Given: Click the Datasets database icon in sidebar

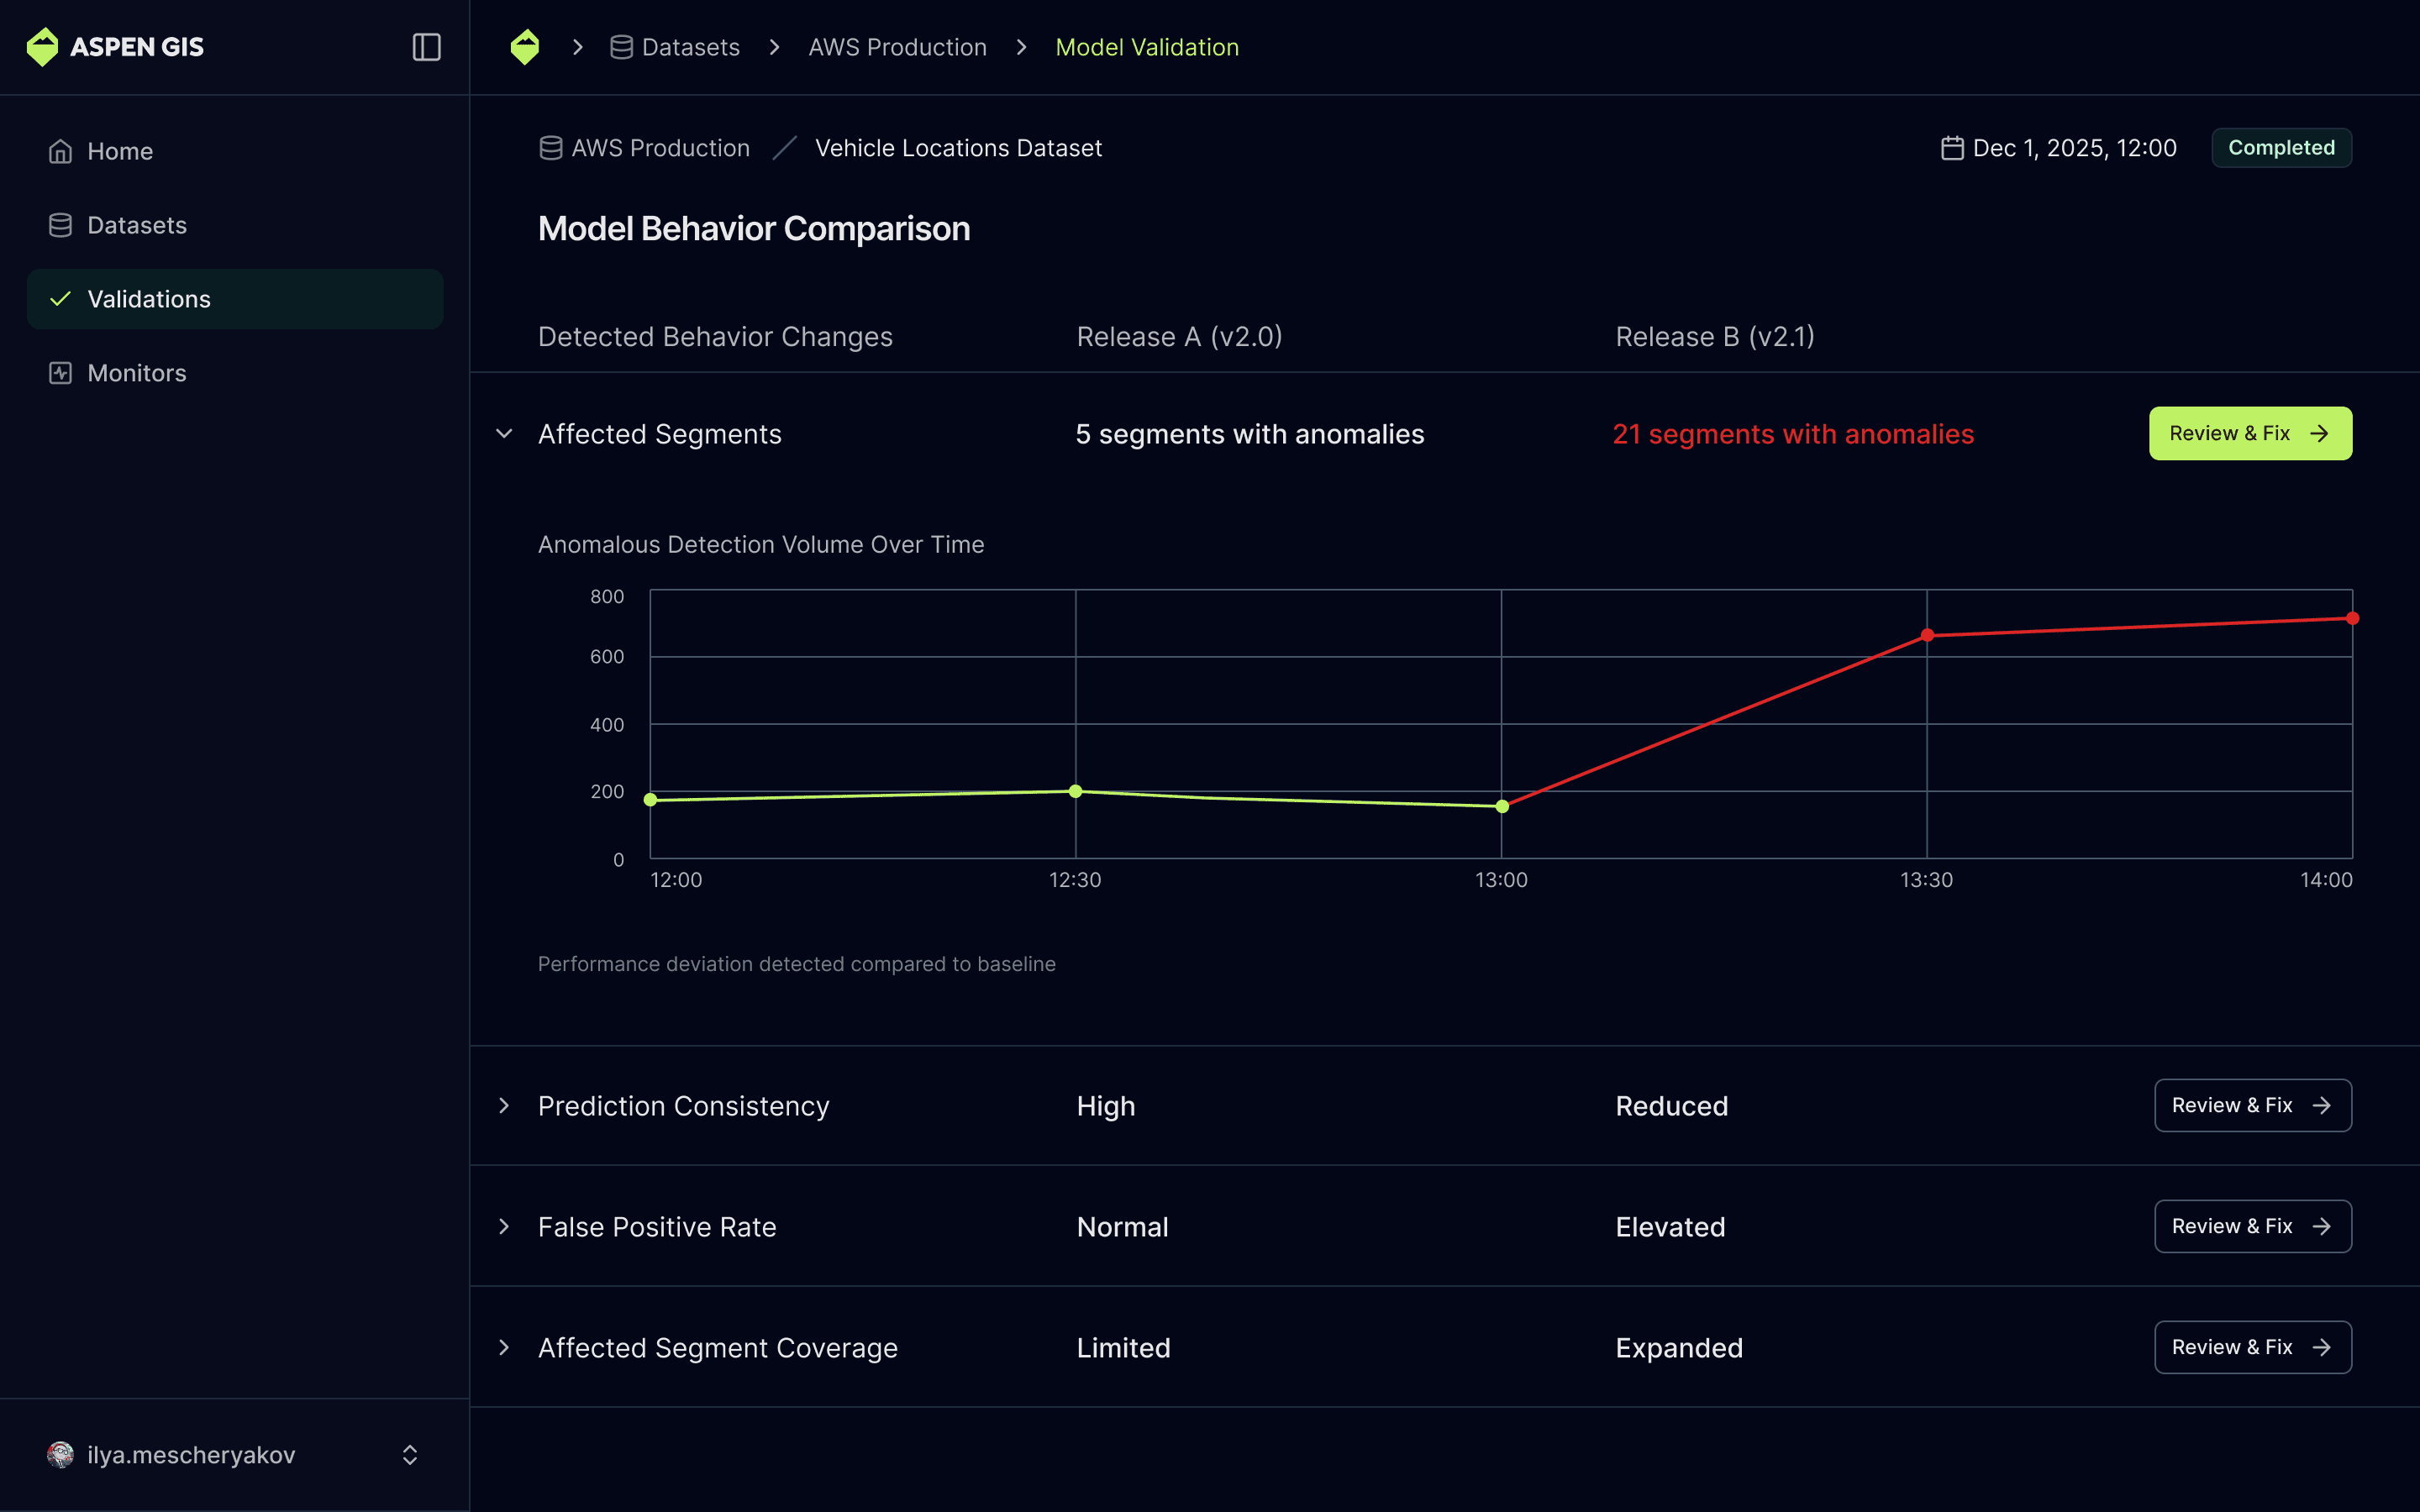Looking at the screenshot, I should (x=60, y=225).
